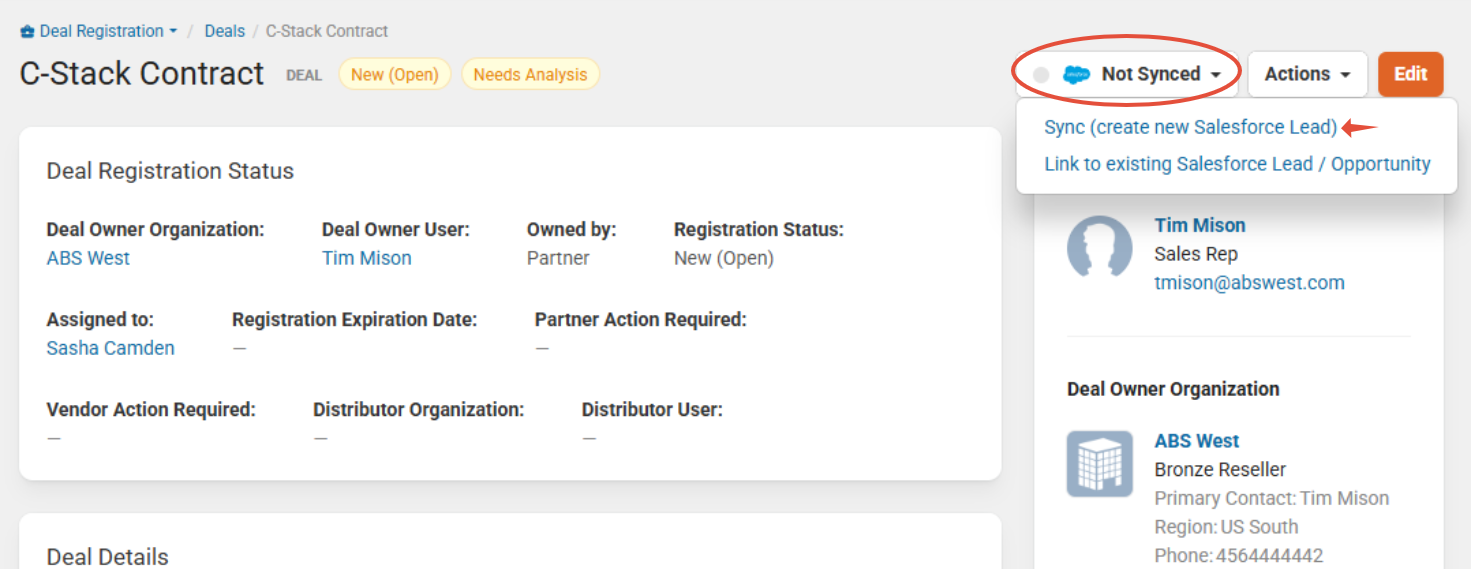This screenshot has height=569, width=1471.
Task: Click the C-Stack Contract breadcrumb text
Action: [x=327, y=31]
